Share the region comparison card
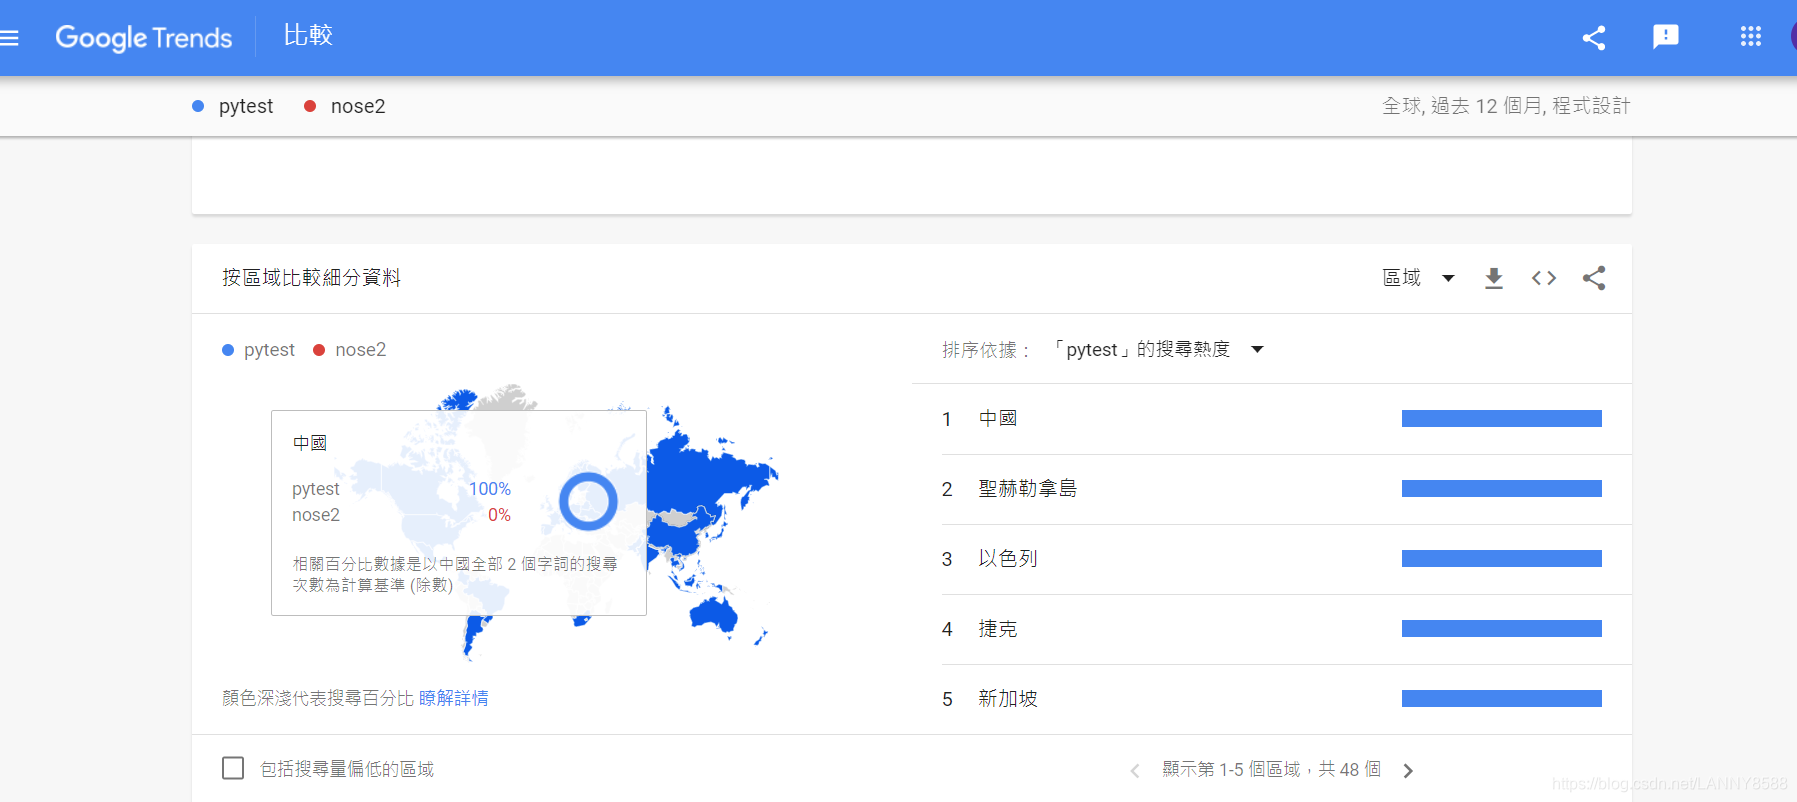Viewport: 1797px width, 802px height. pos(1594,278)
